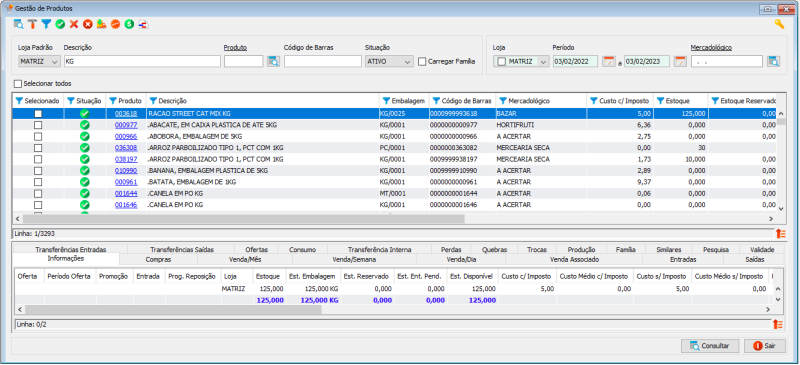Click the Sair button
Image resolution: width=800 pixels, height=365 pixels.
pyautogui.click(x=764, y=346)
